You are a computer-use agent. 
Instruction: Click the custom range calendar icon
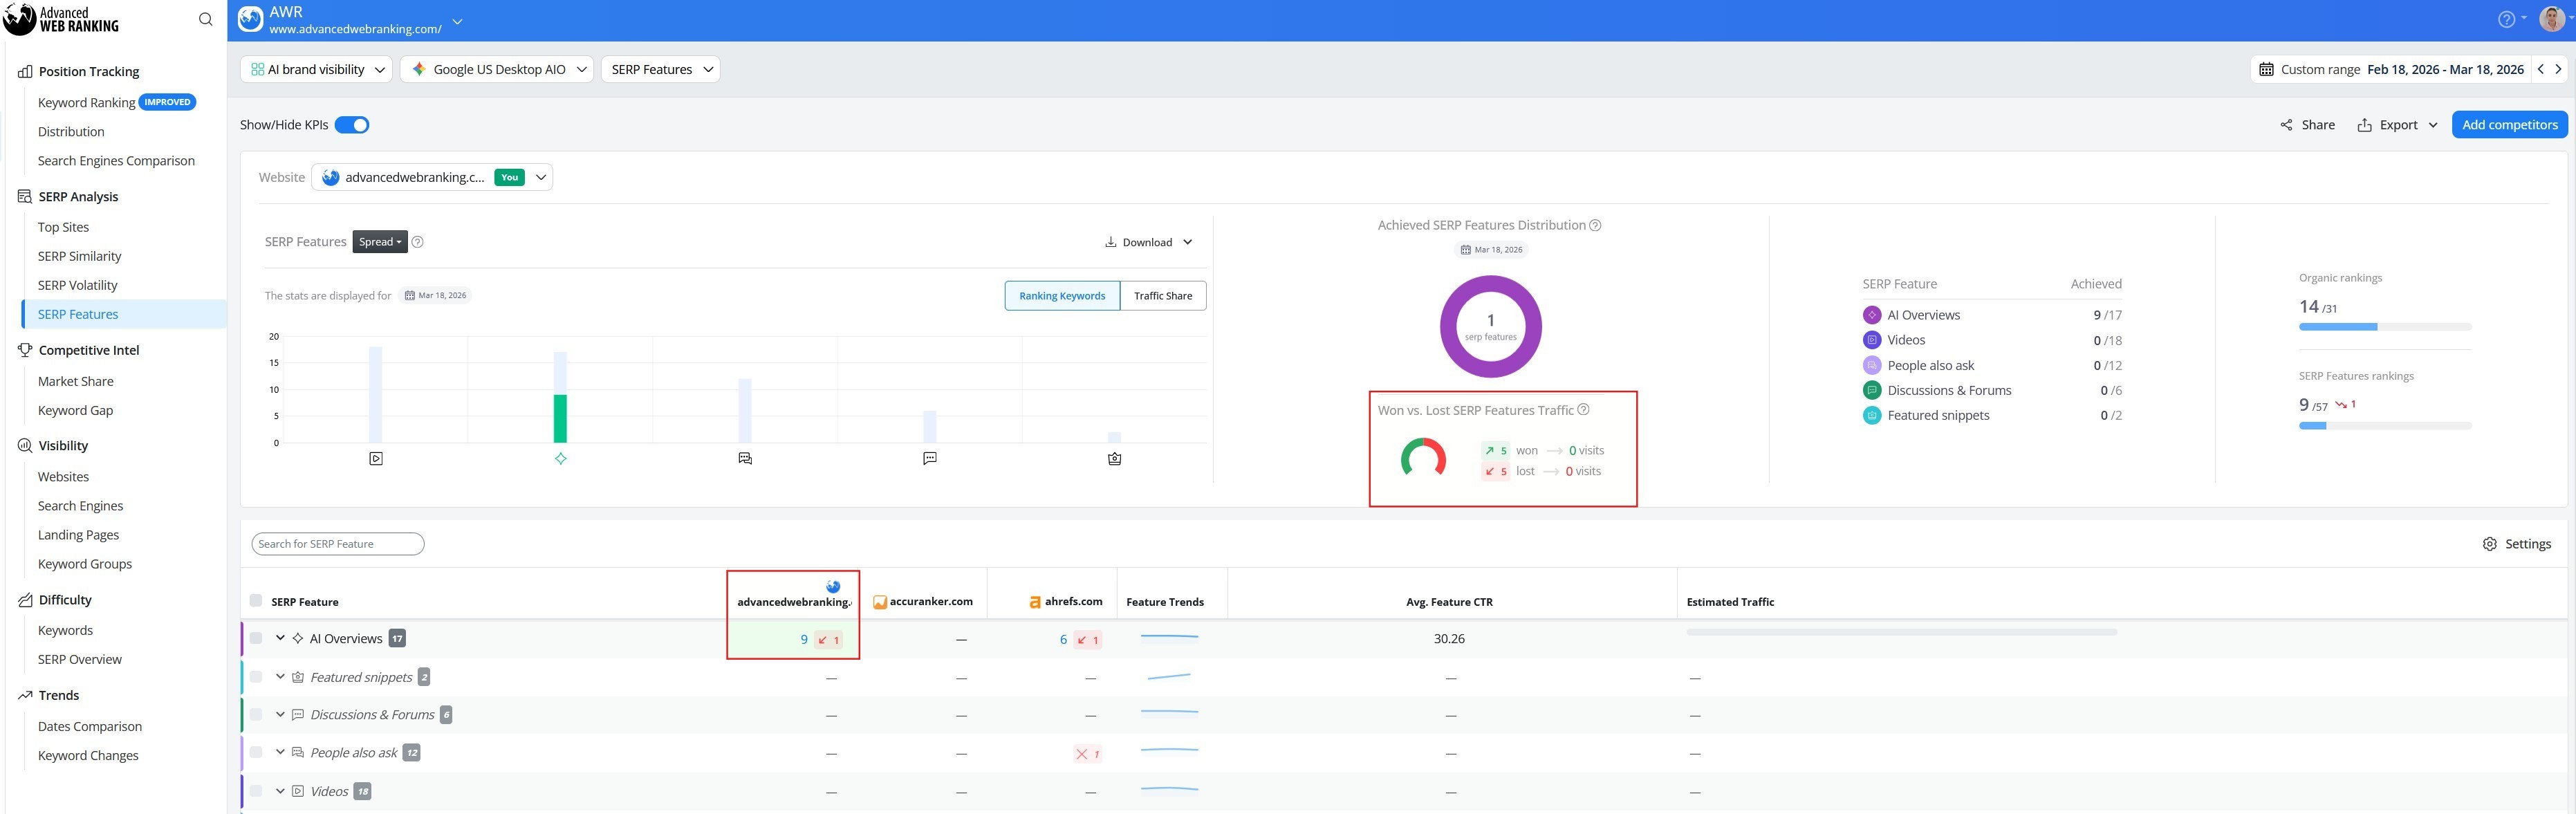(2266, 69)
